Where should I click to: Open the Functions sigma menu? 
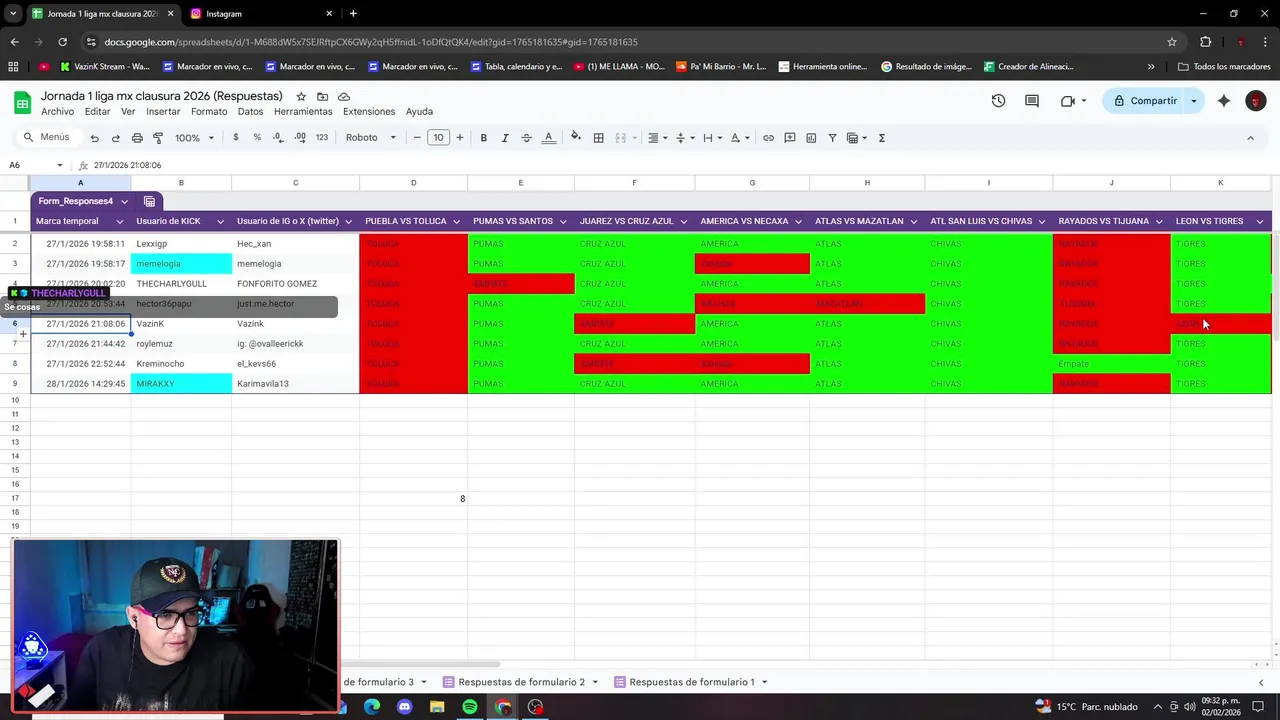881,138
